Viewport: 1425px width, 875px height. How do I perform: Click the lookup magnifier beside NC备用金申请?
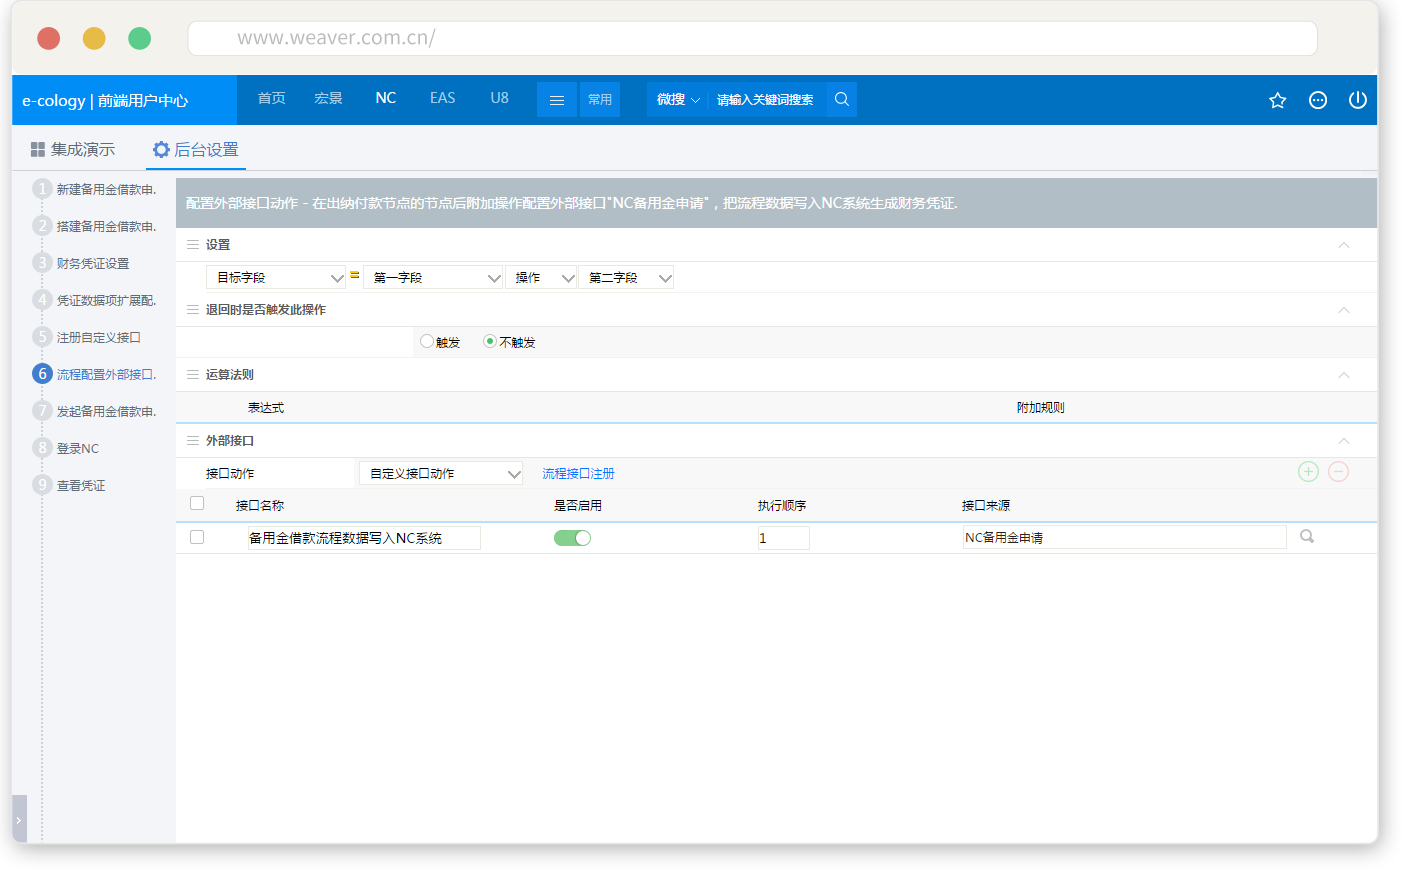(1307, 537)
